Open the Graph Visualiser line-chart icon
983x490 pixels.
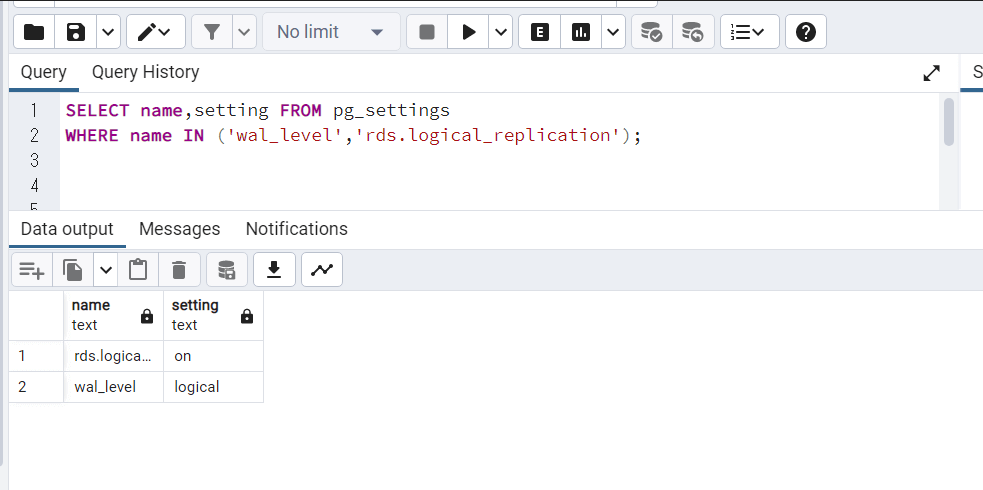coord(322,269)
